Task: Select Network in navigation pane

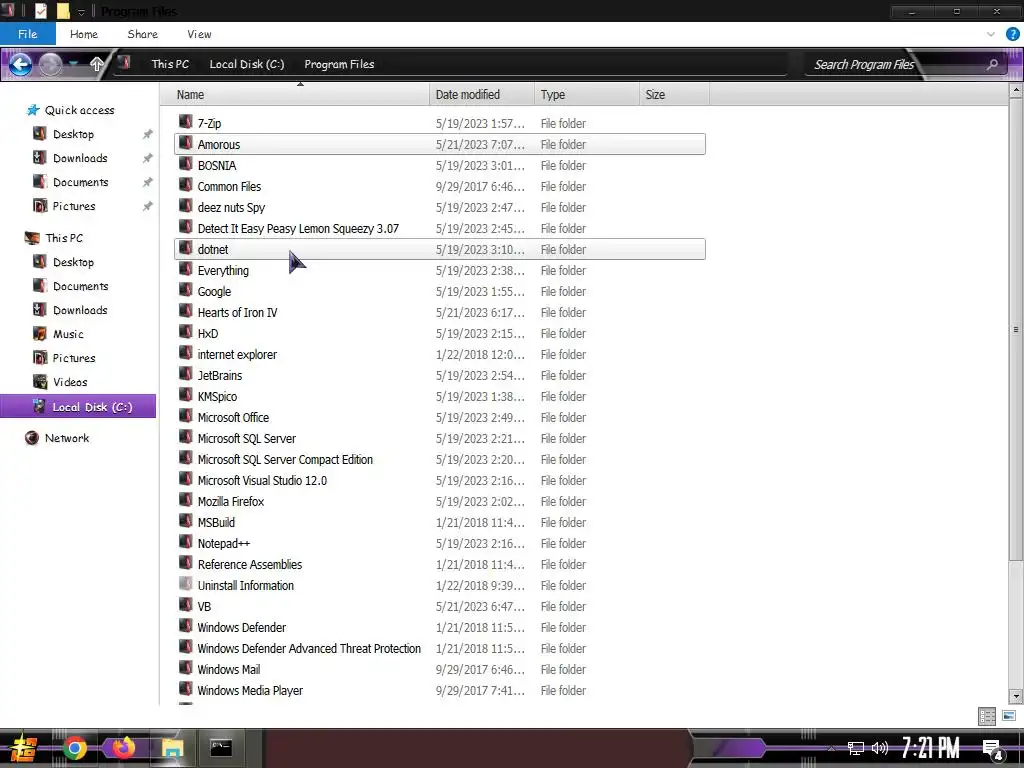Action: 67,438
